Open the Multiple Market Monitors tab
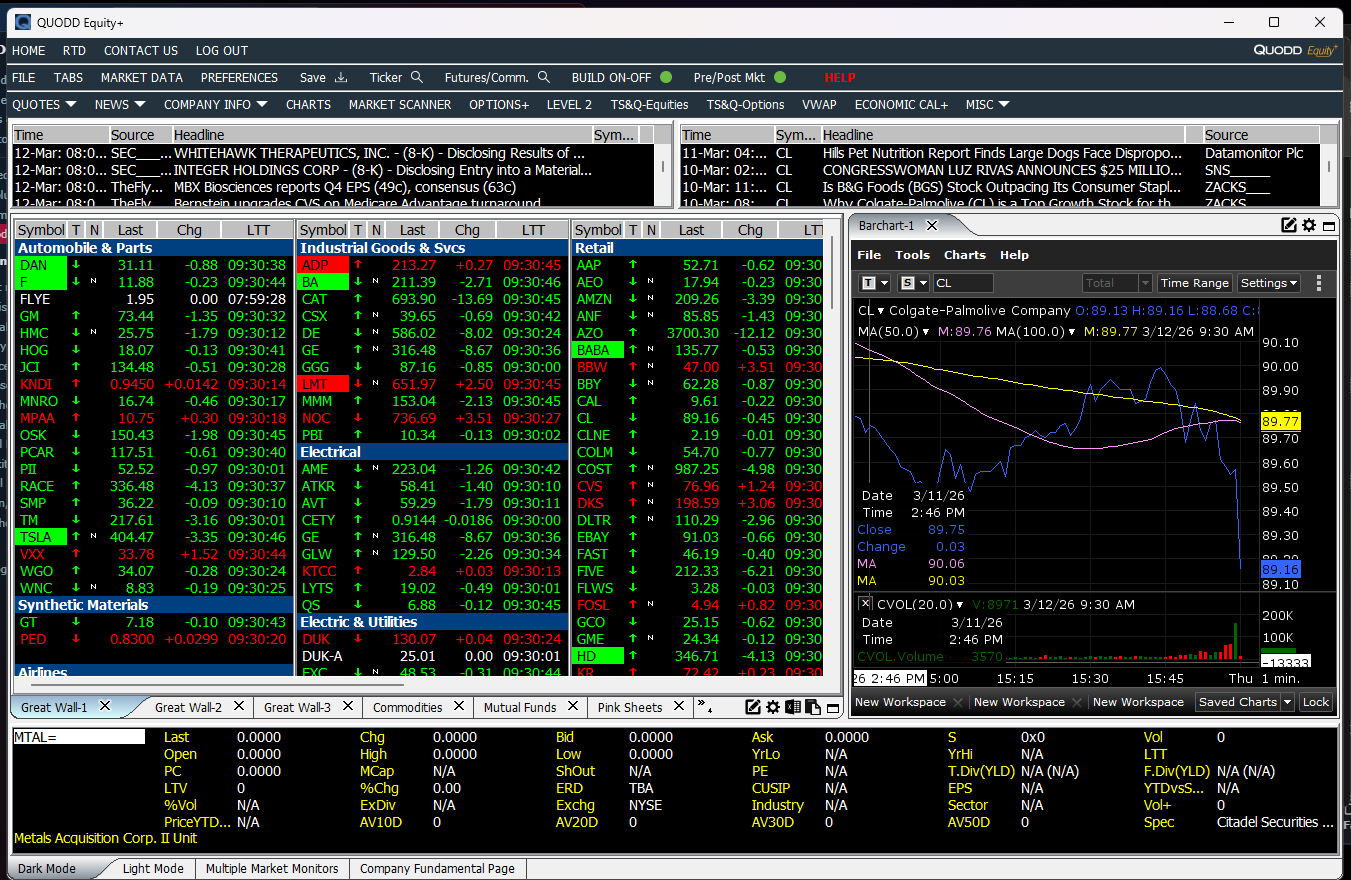 [272, 868]
